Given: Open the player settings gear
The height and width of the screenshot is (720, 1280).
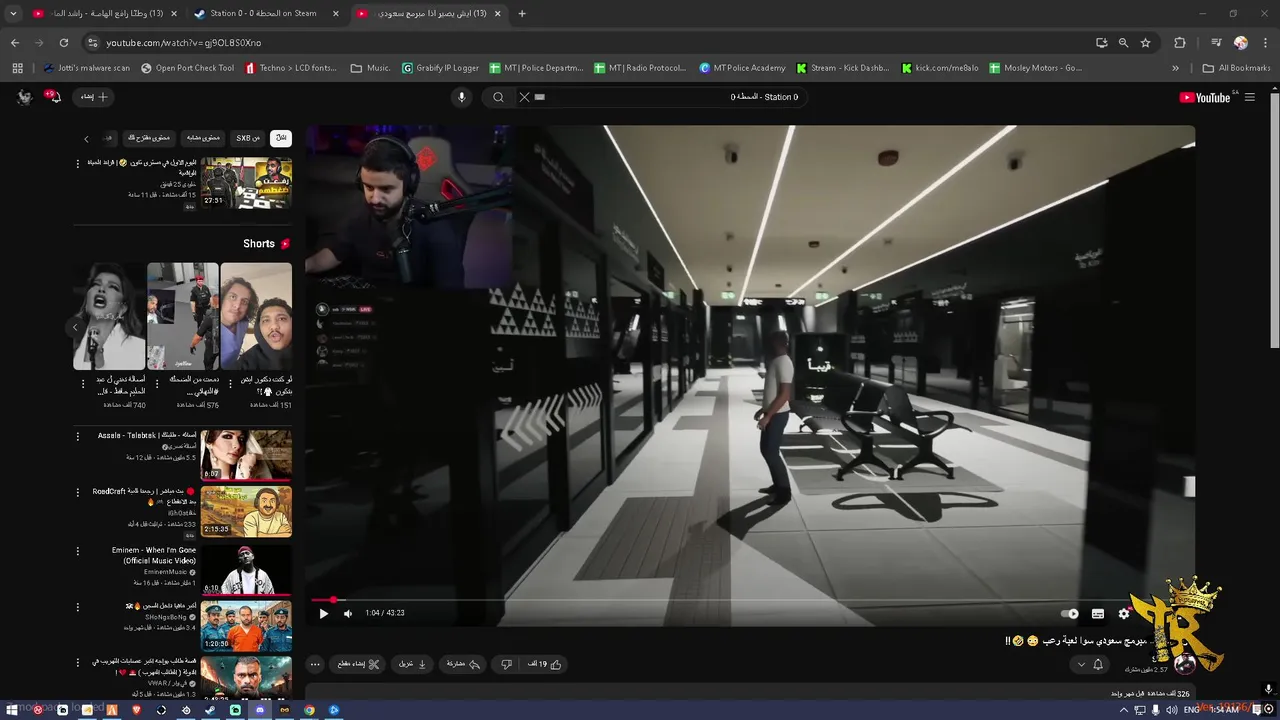Looking at the screenshot, I should pyautogui.click(x=1124, y=613).
